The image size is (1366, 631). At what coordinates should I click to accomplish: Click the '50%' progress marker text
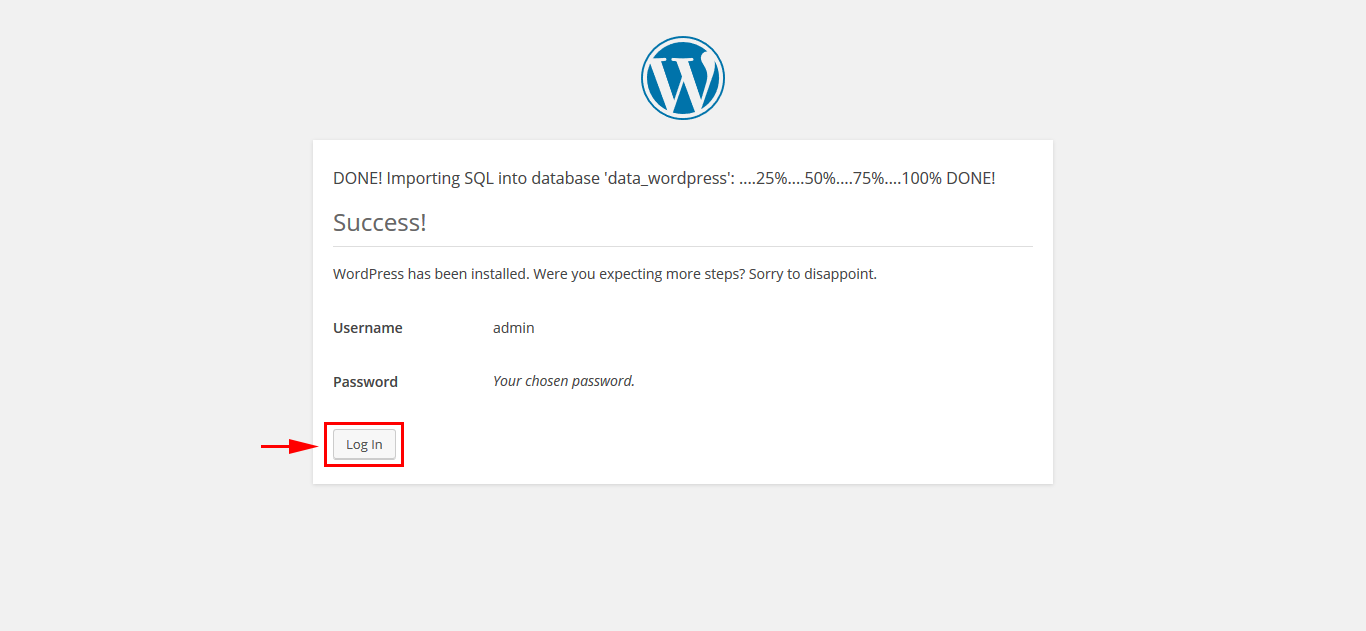pos(821,179)
